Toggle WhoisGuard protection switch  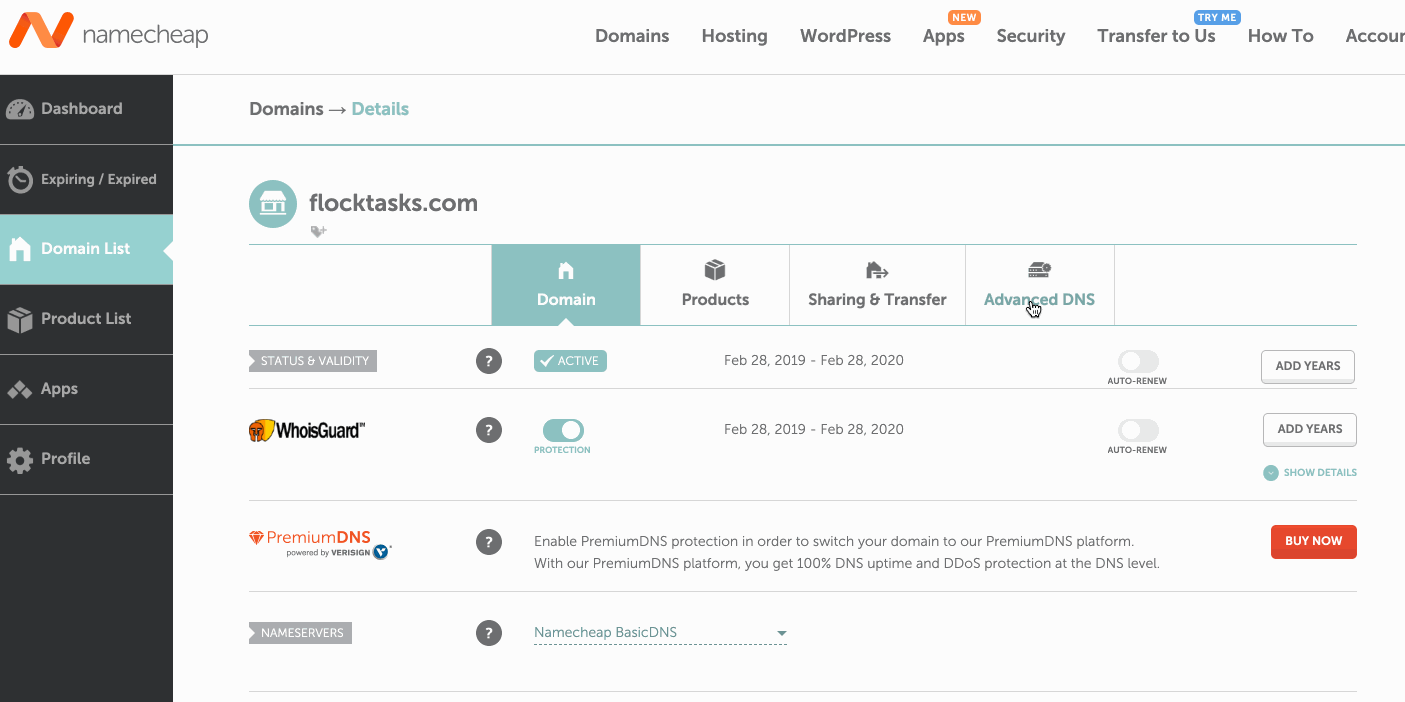point(563,430)
